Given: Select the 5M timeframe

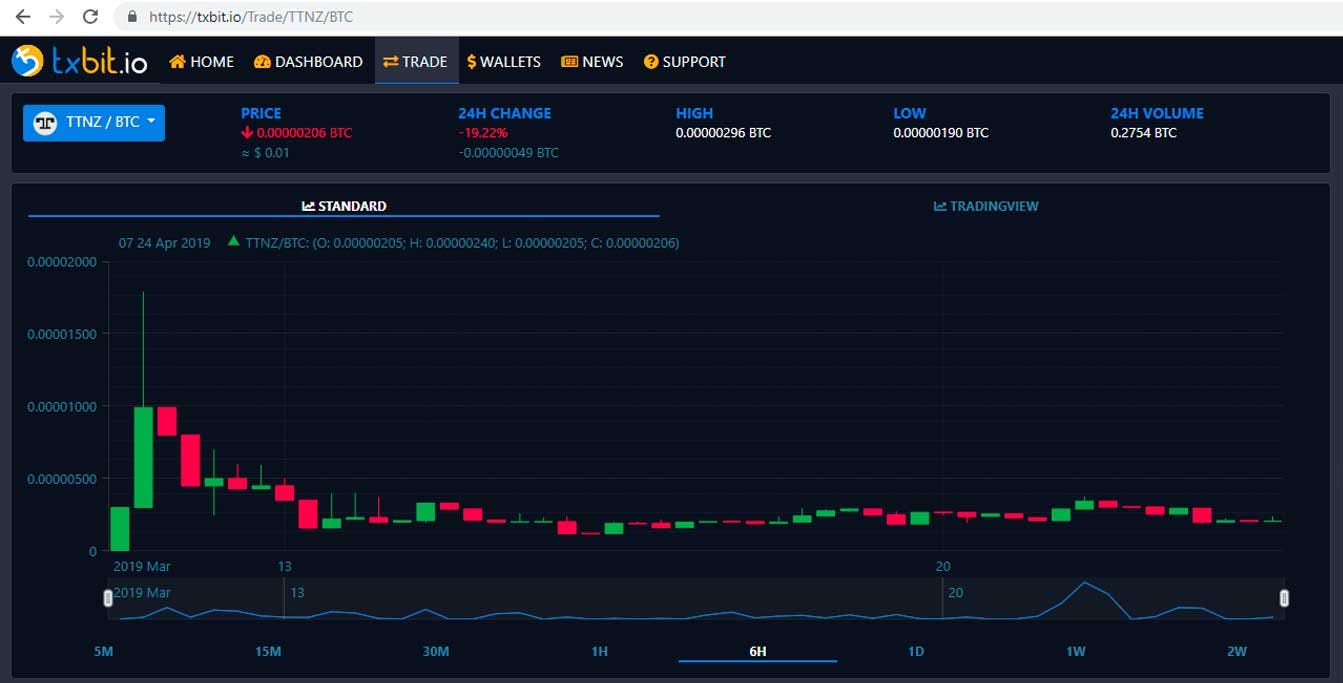Looking at the screenshot, I should 103,650.
